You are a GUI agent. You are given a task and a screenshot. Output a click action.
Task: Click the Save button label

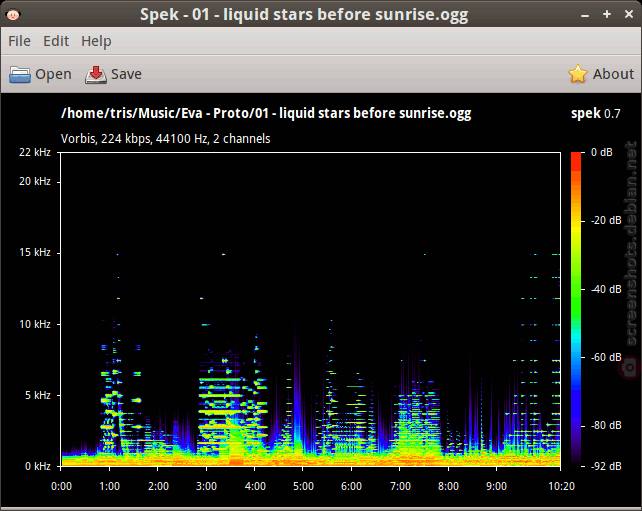(126, 74)
